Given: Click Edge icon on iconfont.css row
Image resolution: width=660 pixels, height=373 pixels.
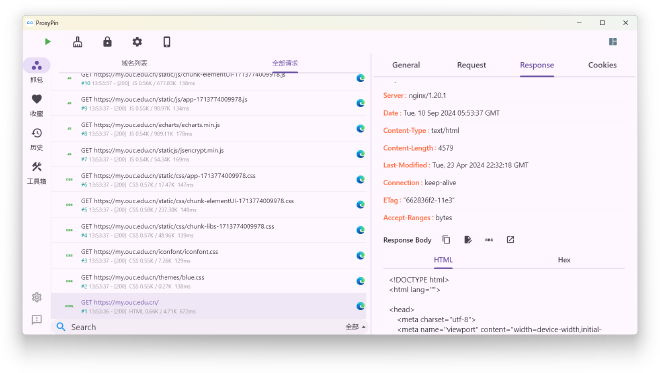Looking at the screenshot, I should click(x=360, y=256).
